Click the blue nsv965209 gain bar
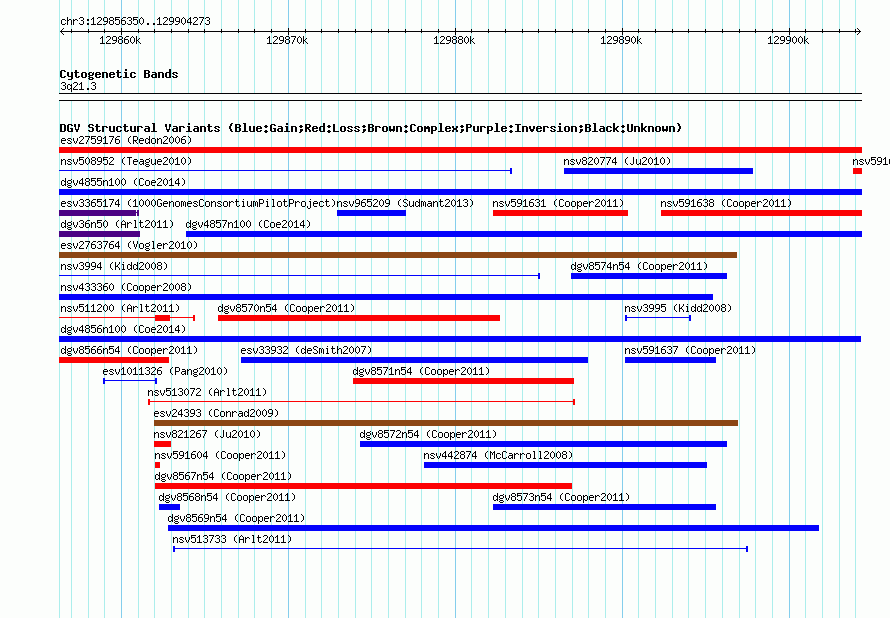The width and height of the screenshot is (890, 618). (371, 213)
